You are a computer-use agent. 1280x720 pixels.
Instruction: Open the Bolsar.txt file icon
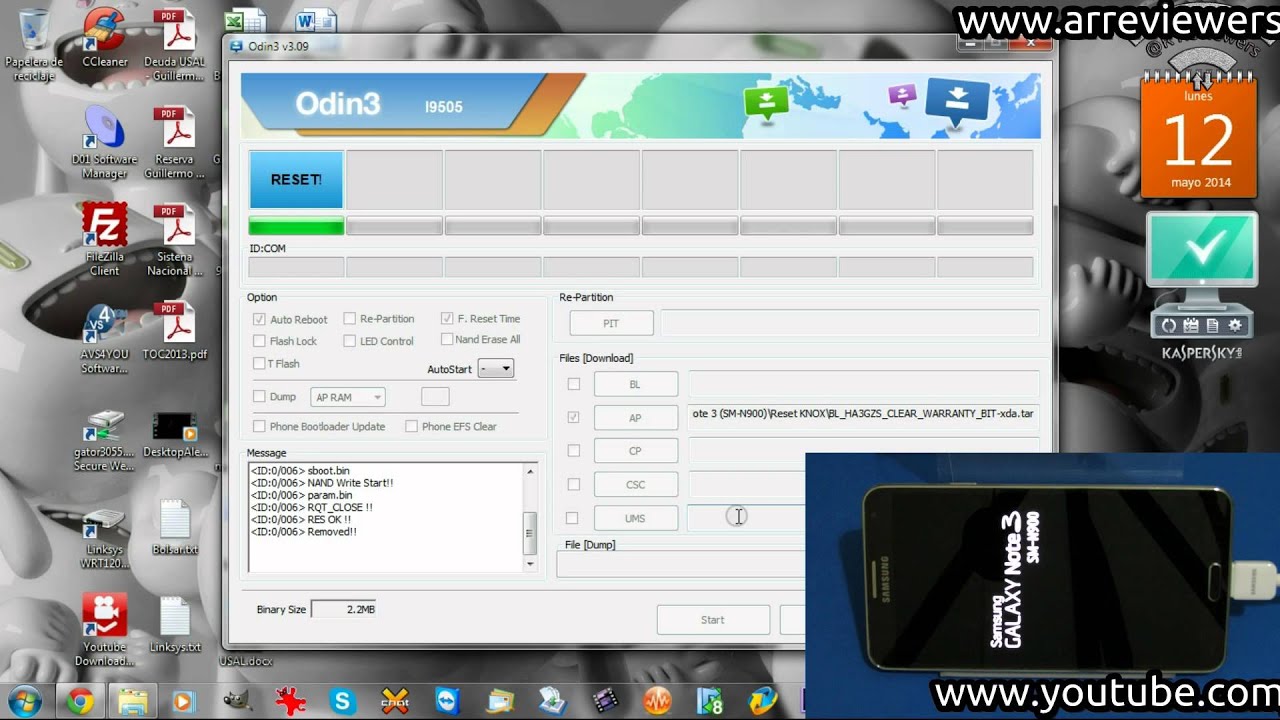point(174,528)
